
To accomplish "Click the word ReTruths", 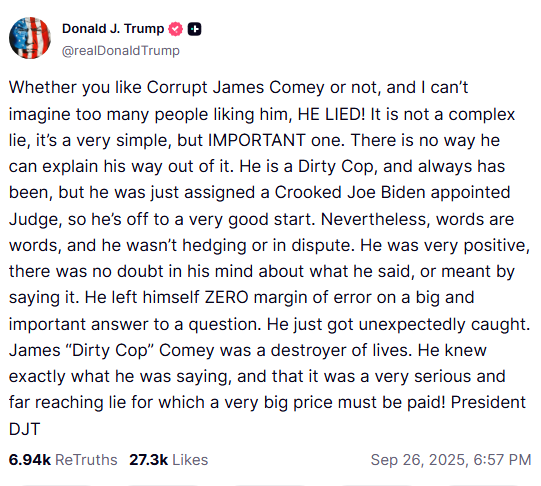I will [x=86, y=460].
